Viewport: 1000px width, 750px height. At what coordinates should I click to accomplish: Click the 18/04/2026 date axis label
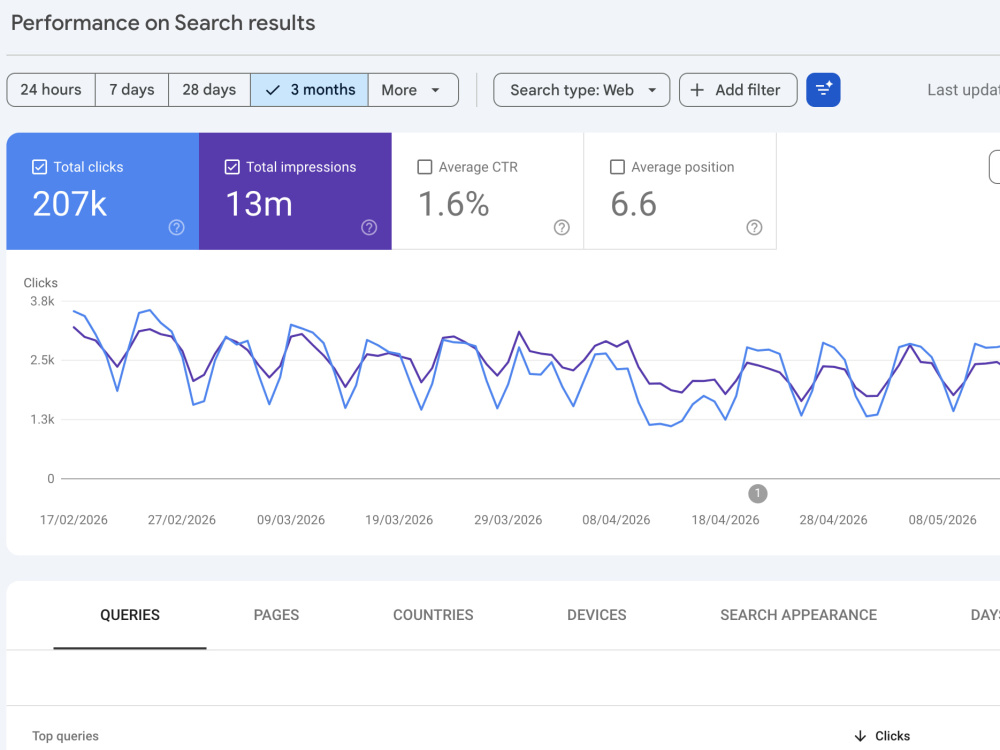coord(725,520)
